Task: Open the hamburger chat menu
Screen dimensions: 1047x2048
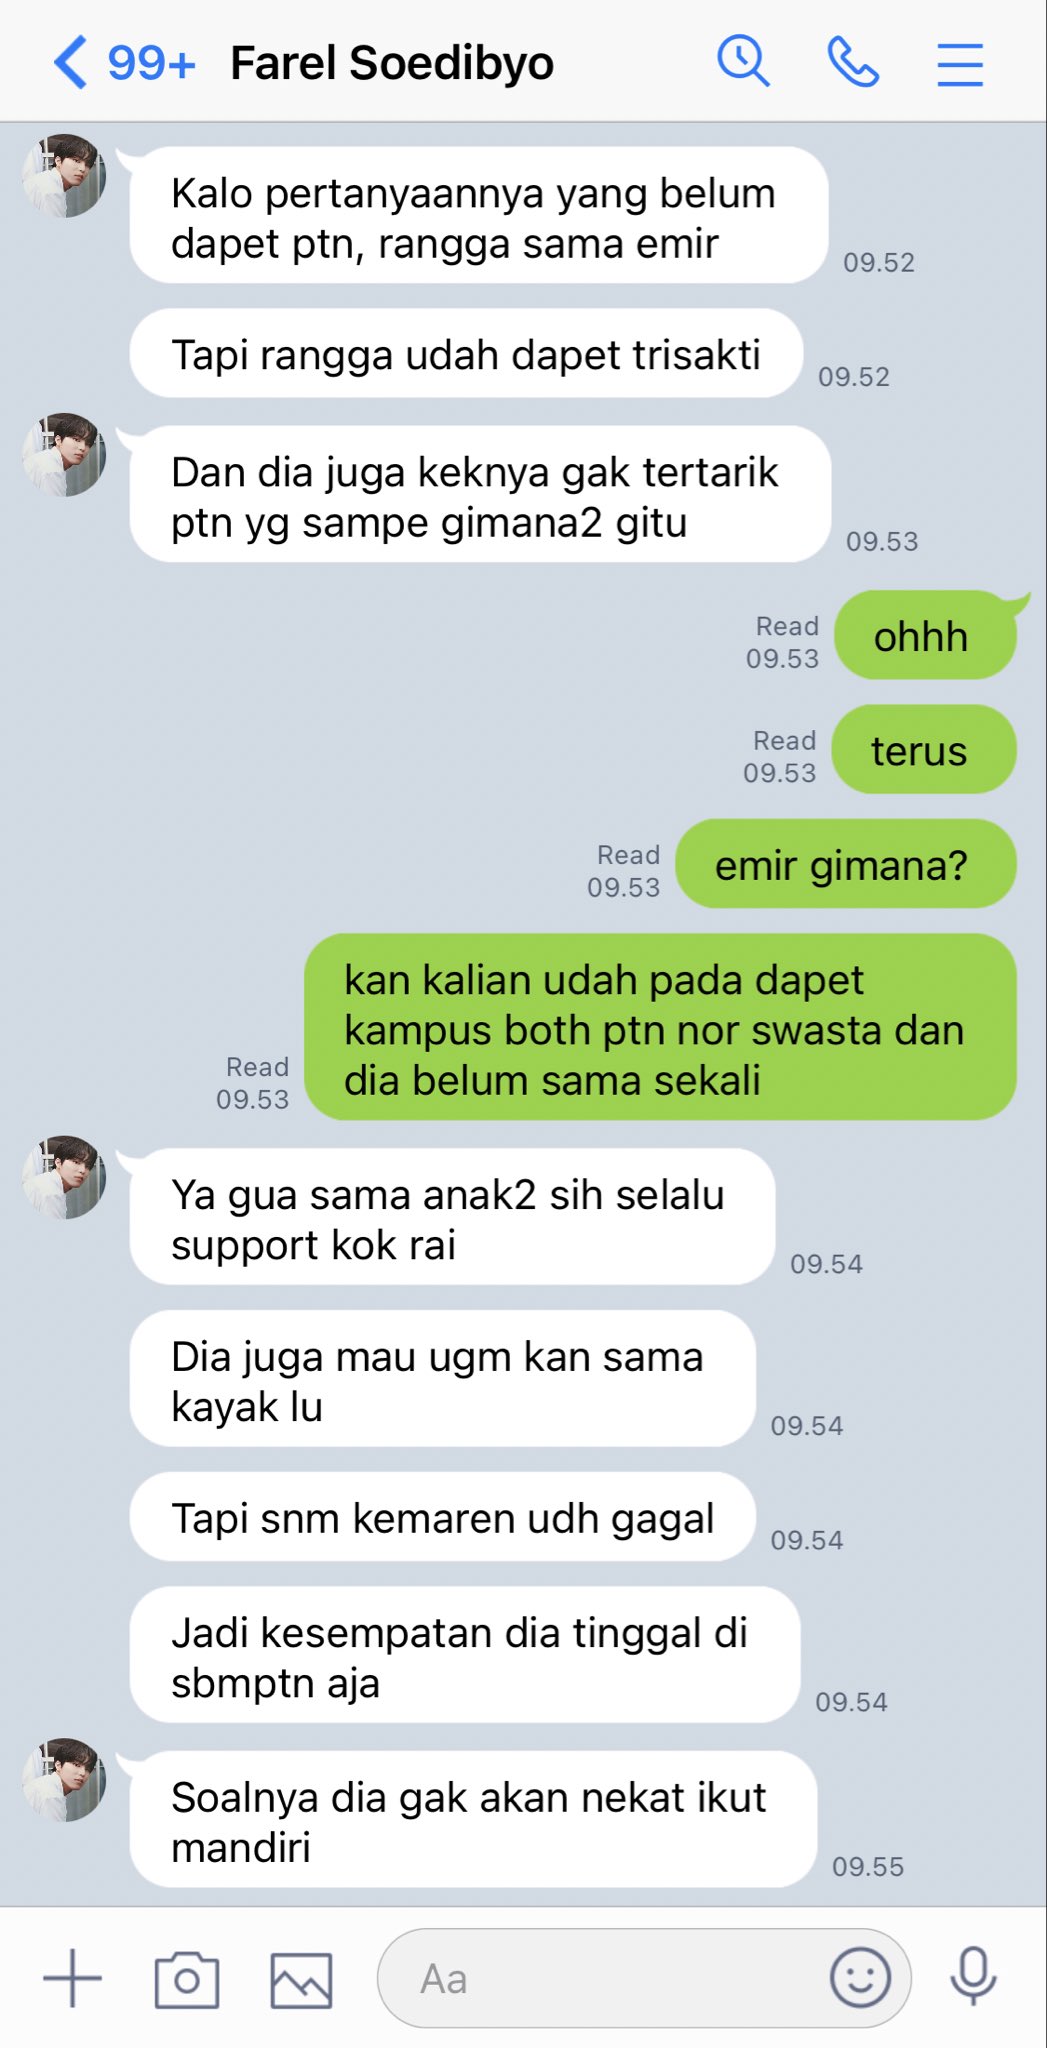Action: pyautogui.click(x=960, y=64)
